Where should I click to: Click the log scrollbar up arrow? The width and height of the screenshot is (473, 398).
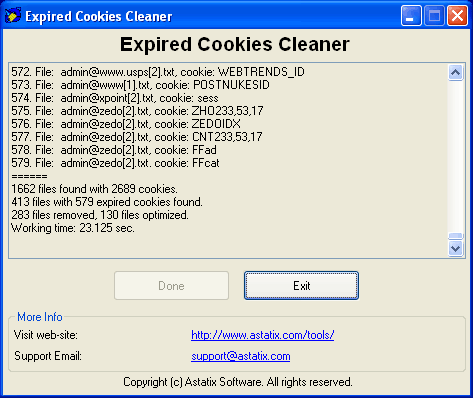click(455, 72)
